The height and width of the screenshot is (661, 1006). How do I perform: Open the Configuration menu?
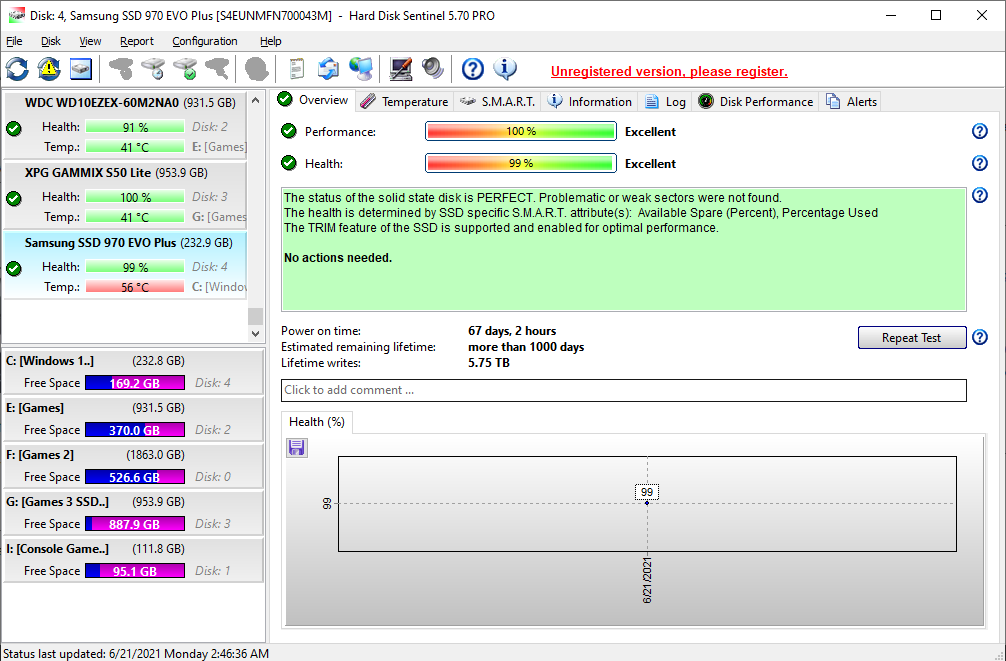tap(205, 41)
